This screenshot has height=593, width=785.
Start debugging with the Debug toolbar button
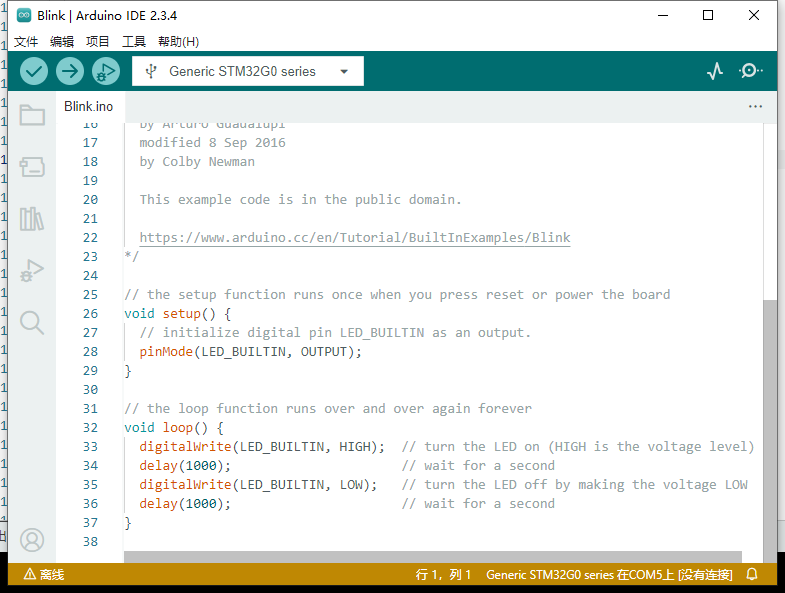click(106, 71)
